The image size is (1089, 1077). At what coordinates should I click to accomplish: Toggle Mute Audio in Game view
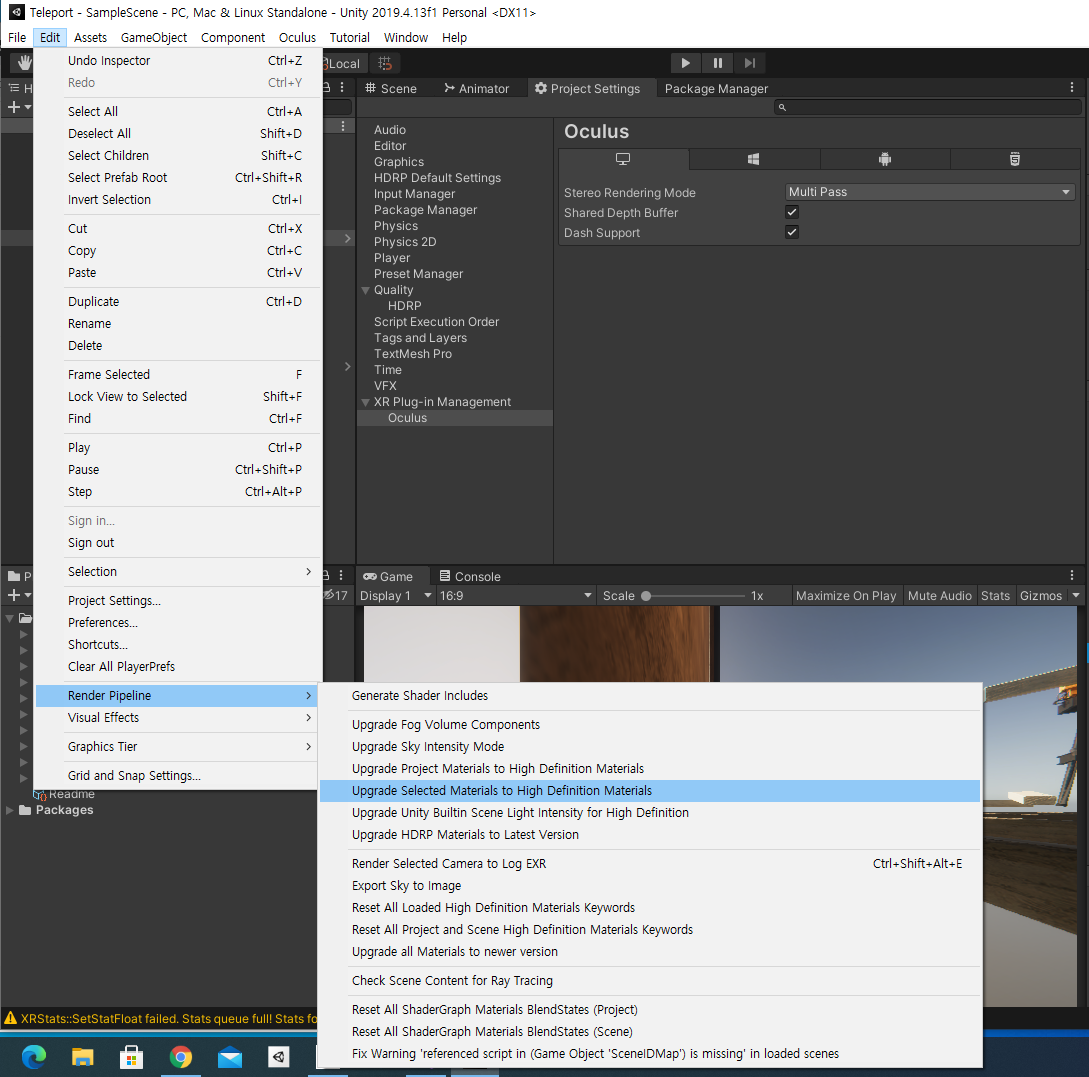click(940, 596)
